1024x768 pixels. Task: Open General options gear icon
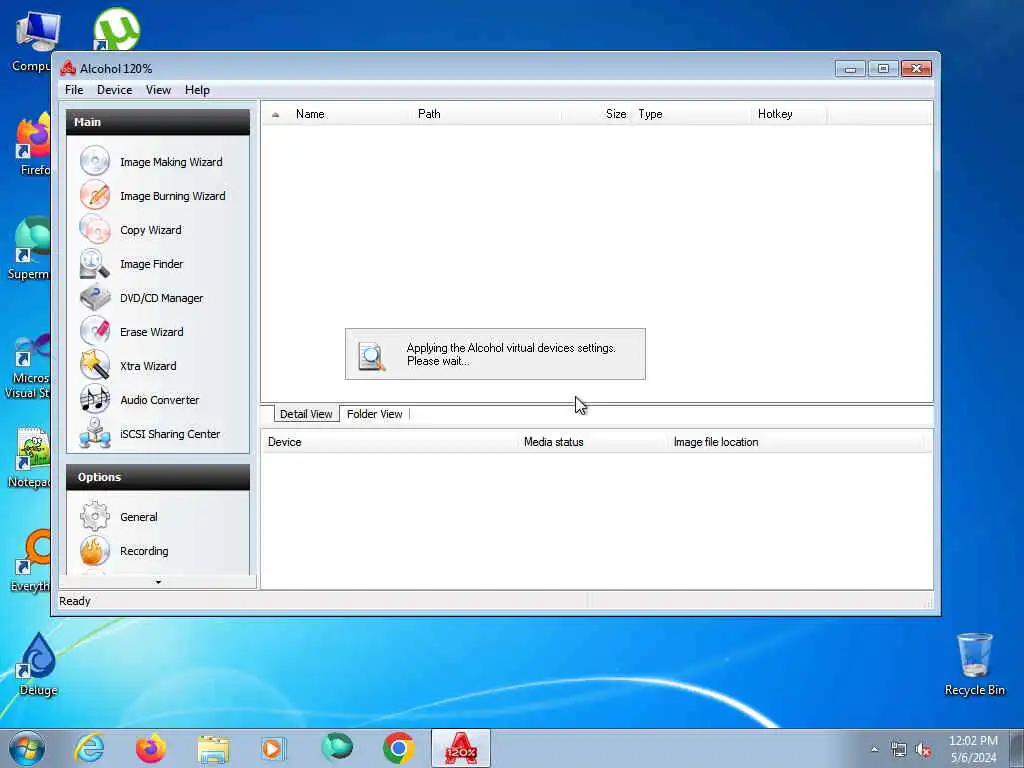95,517
